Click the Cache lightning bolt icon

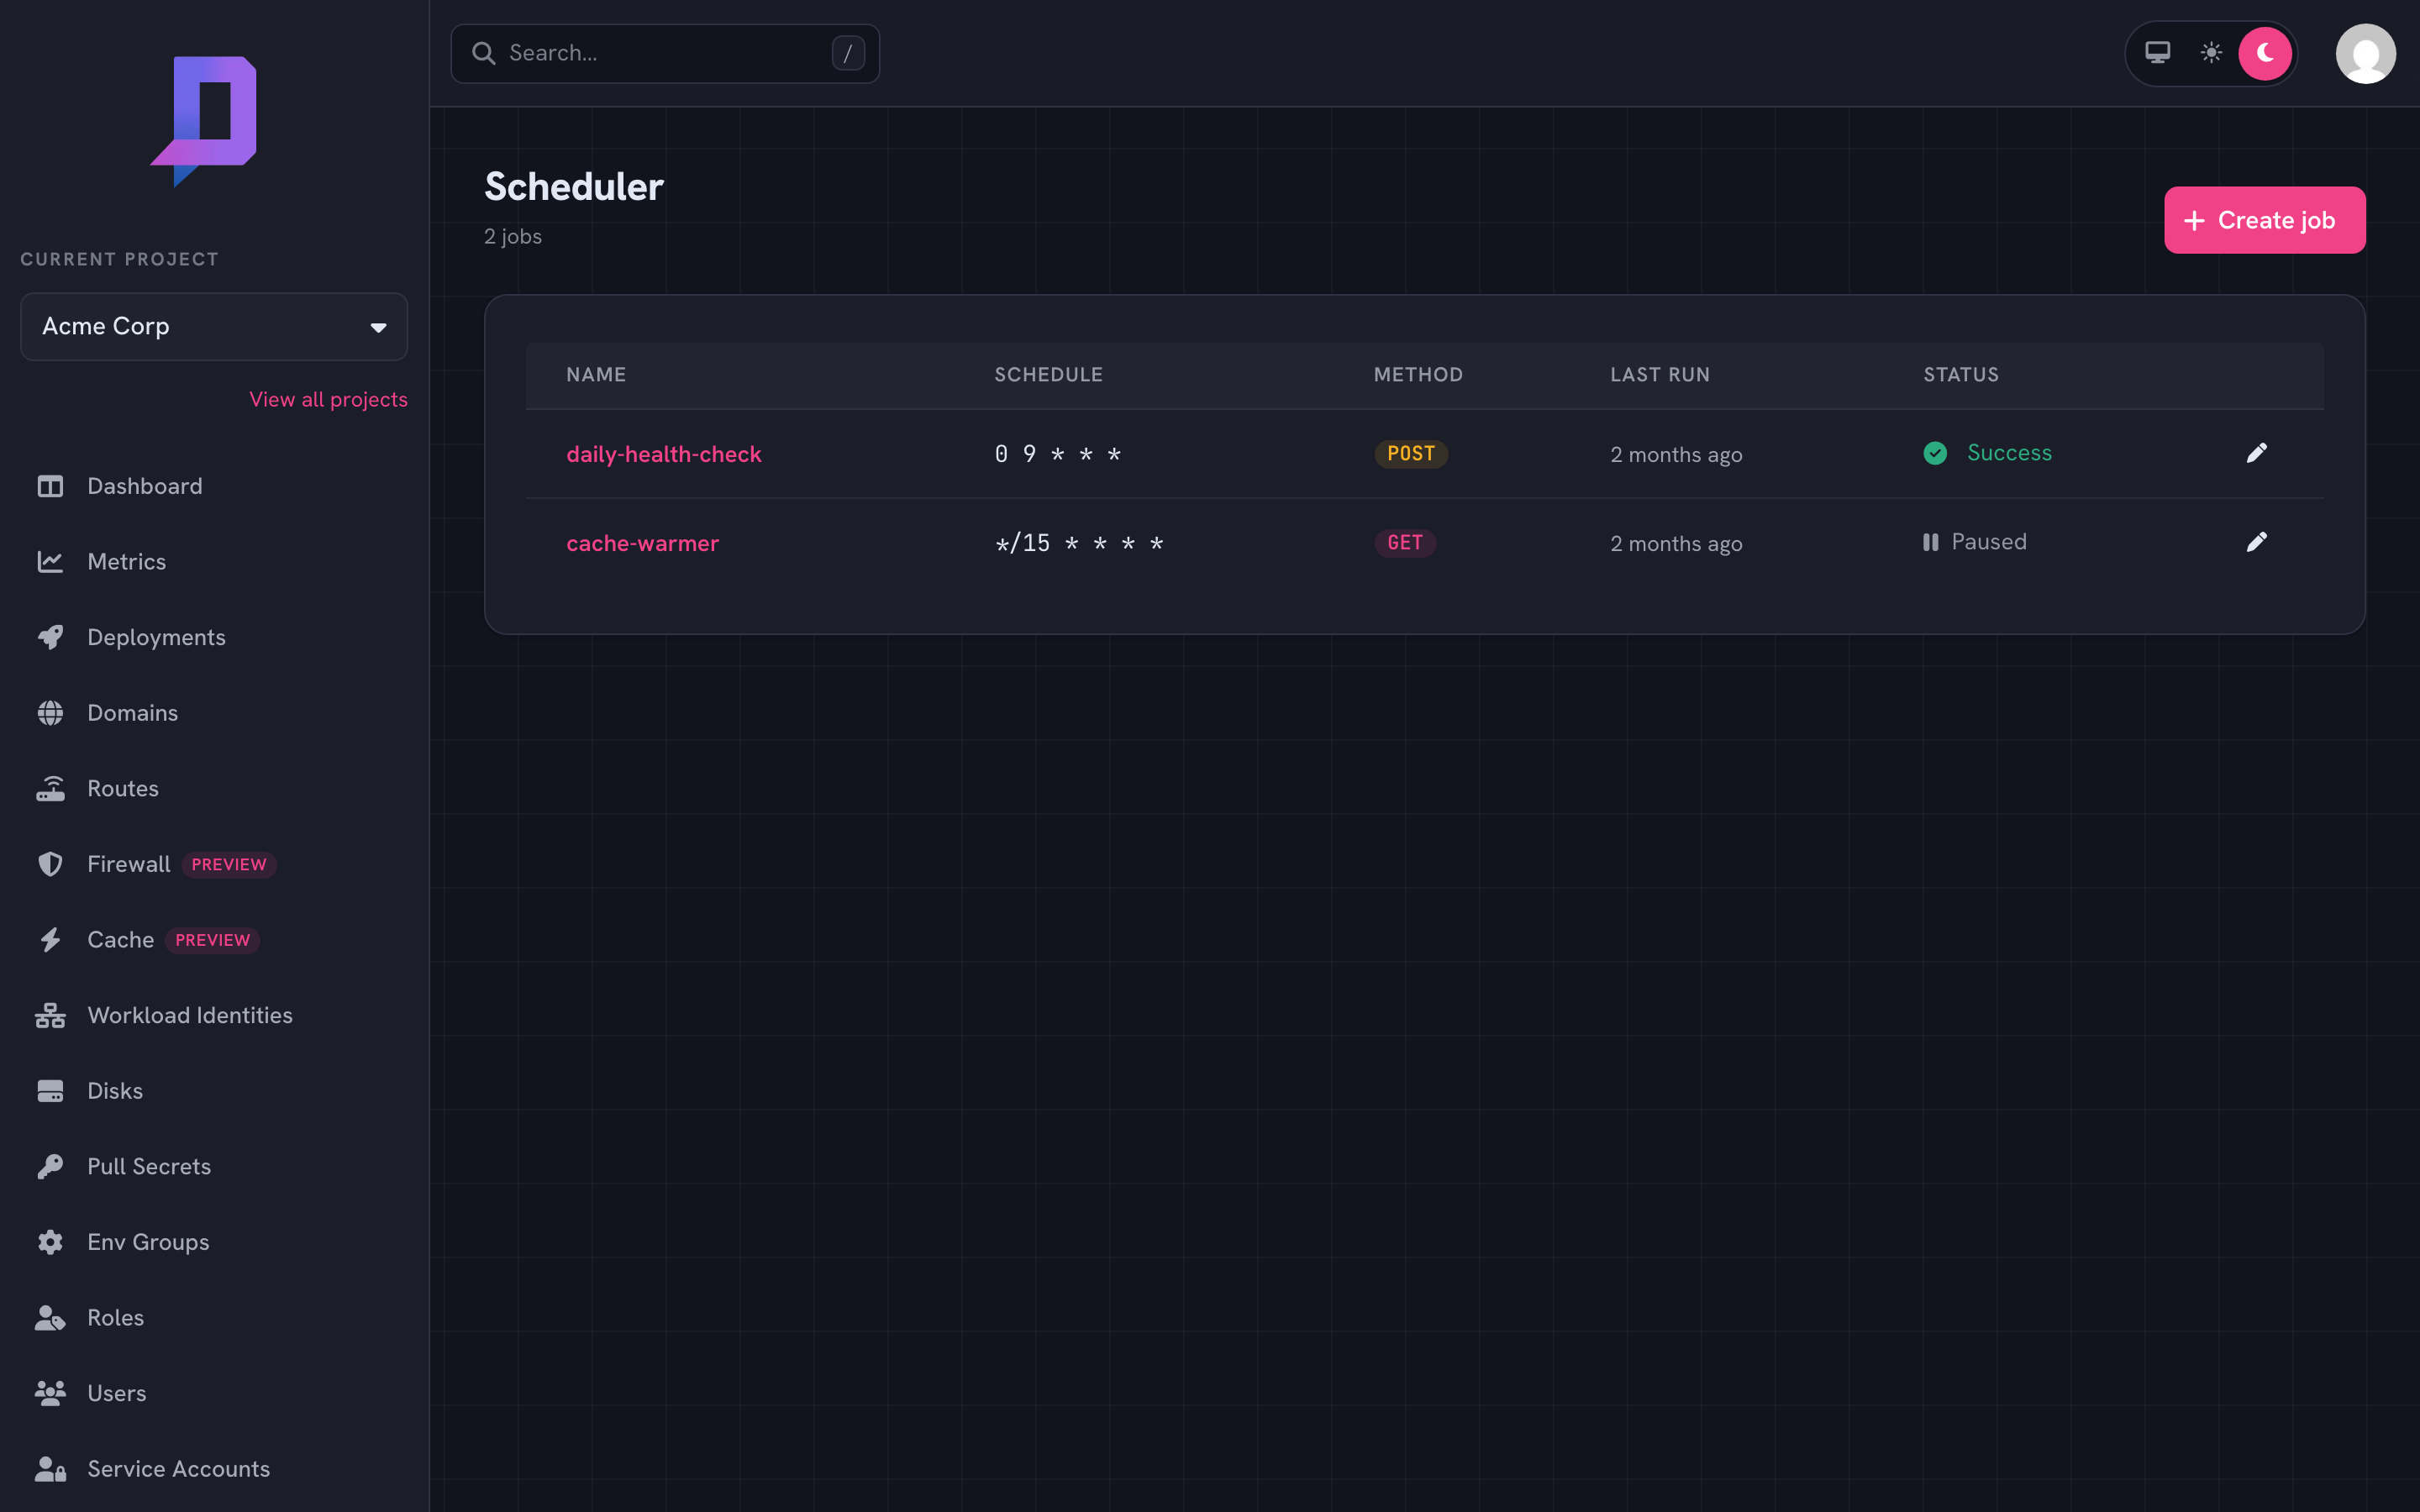pyautogui.click(x=50, y=940)
